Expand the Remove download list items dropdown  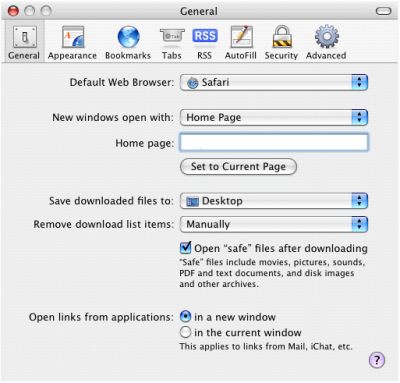[x=274, y=224]
